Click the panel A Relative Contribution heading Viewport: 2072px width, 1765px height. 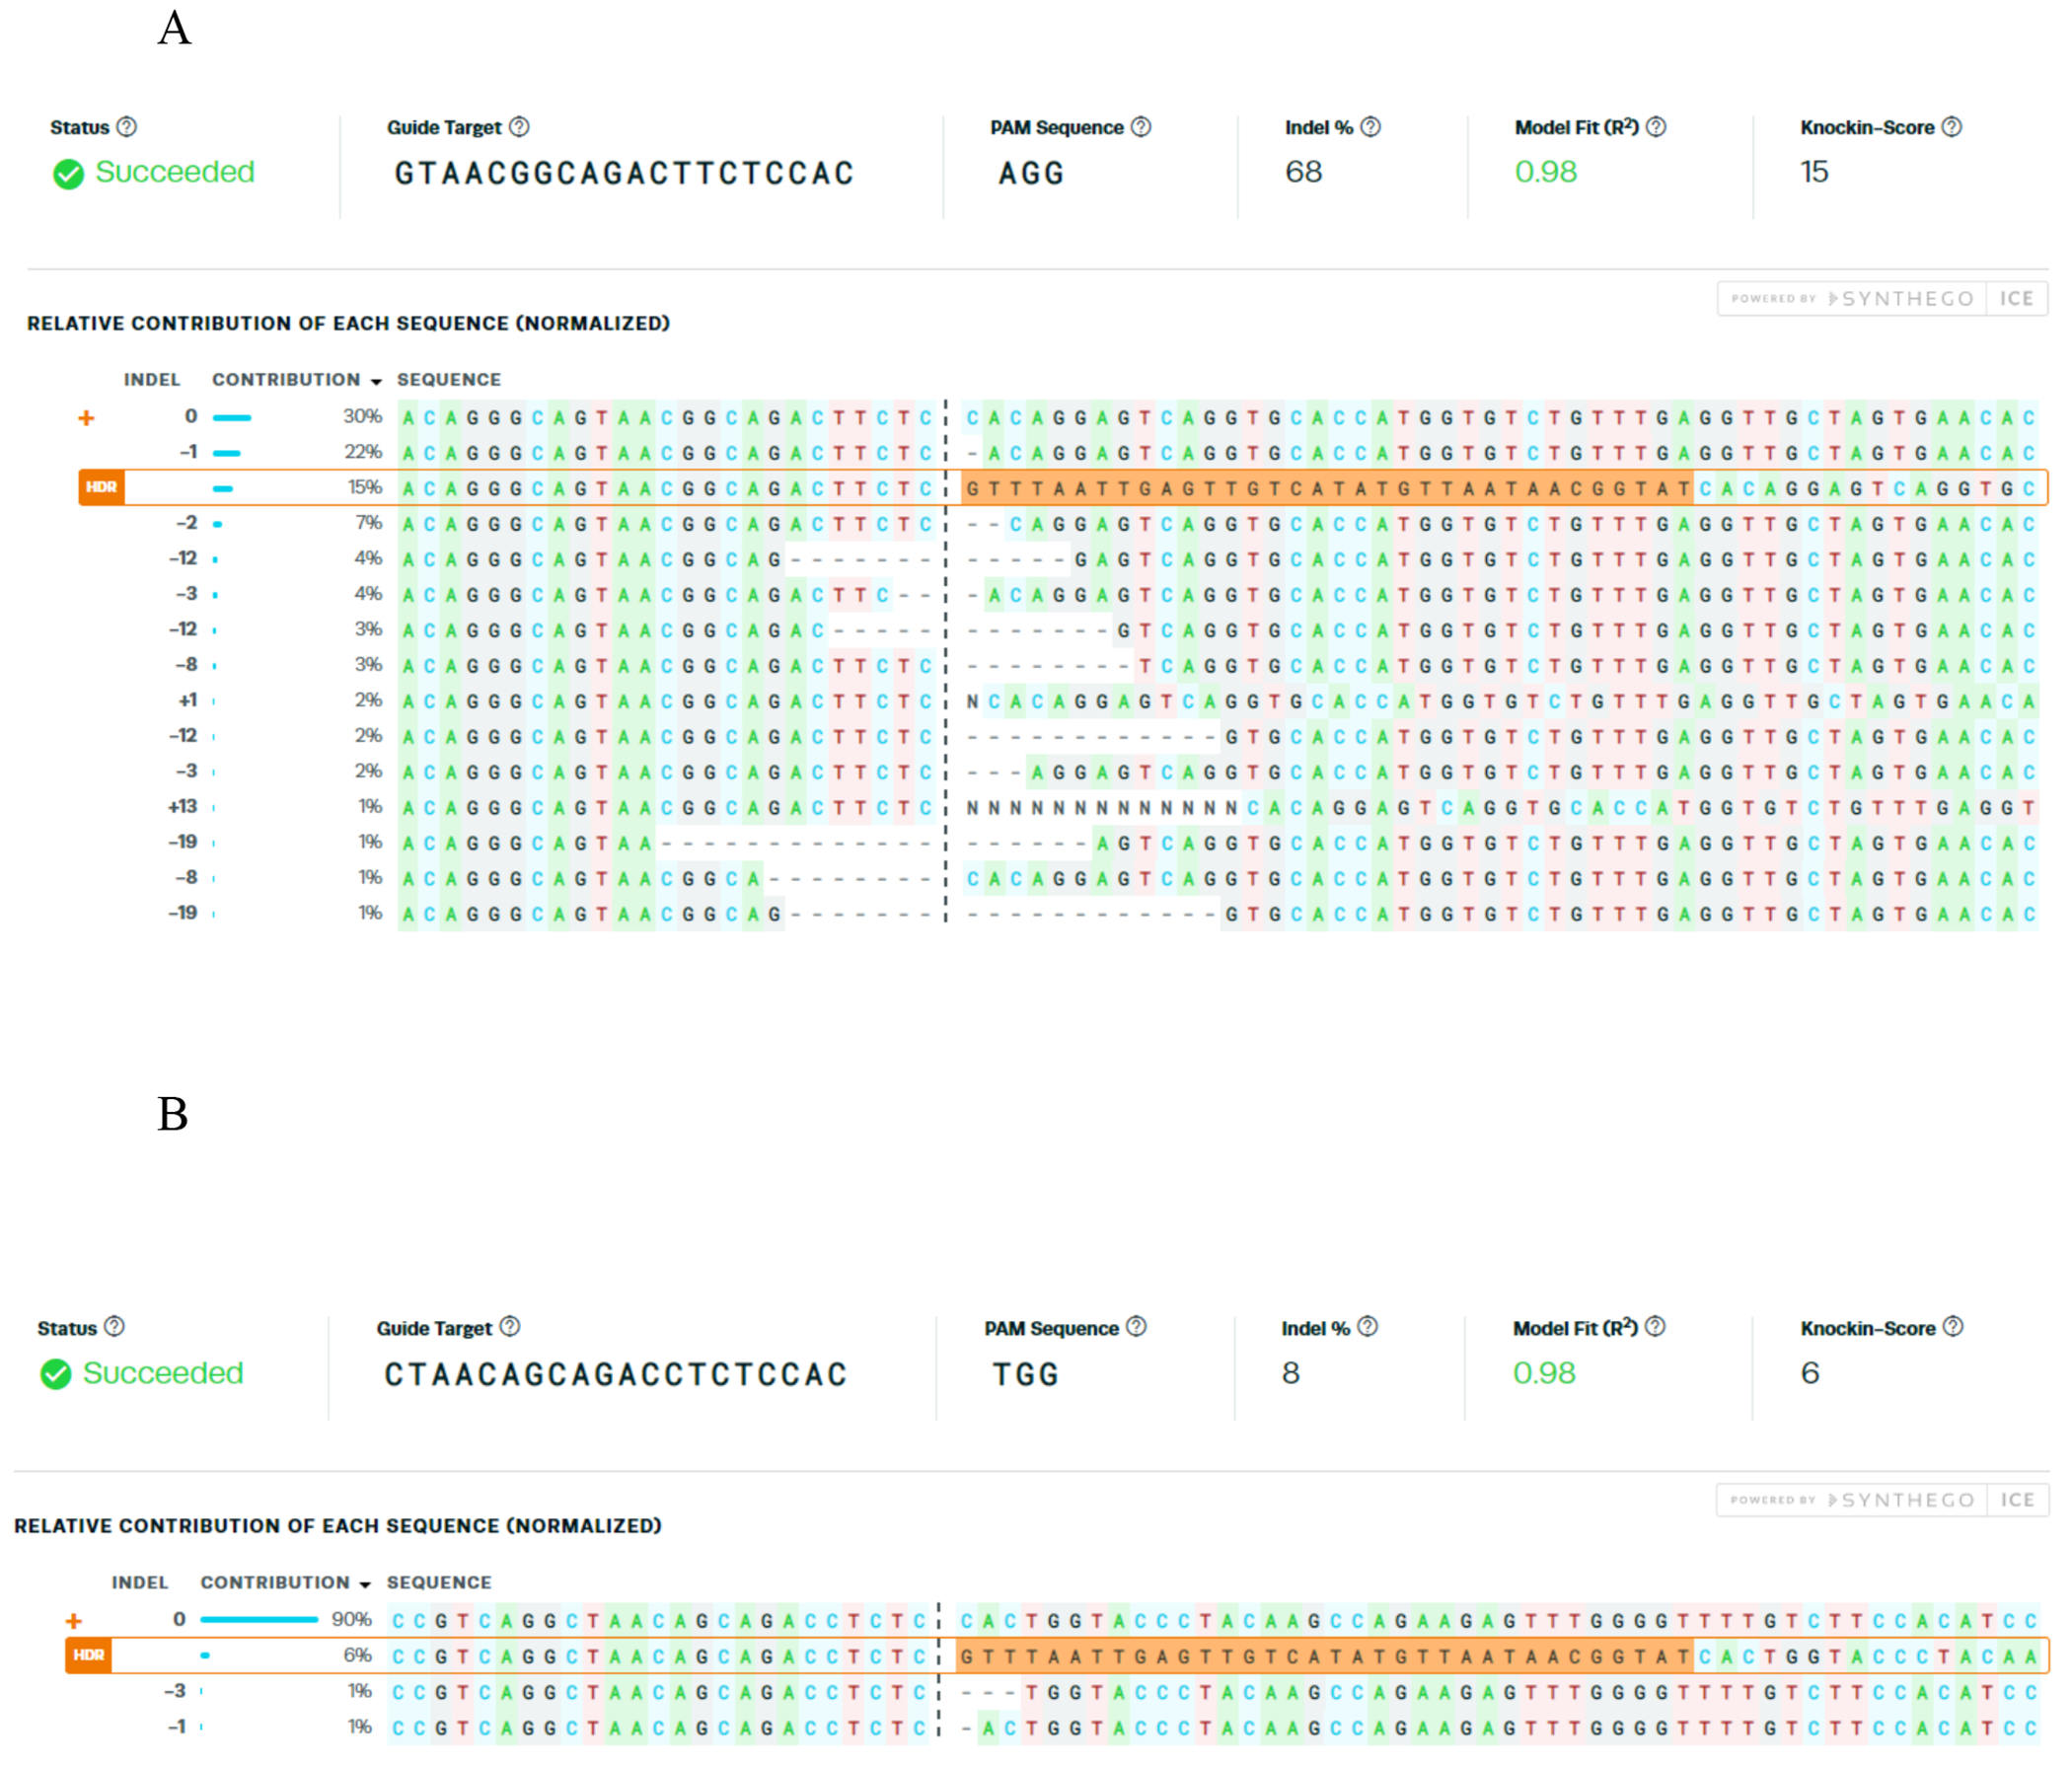coord(348,324)
